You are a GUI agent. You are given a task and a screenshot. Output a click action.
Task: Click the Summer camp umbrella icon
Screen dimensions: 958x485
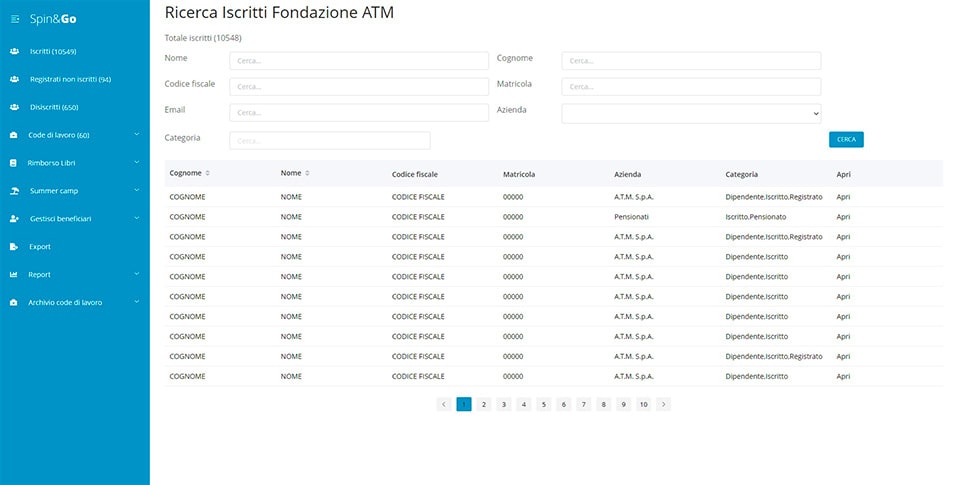(14, 191)
